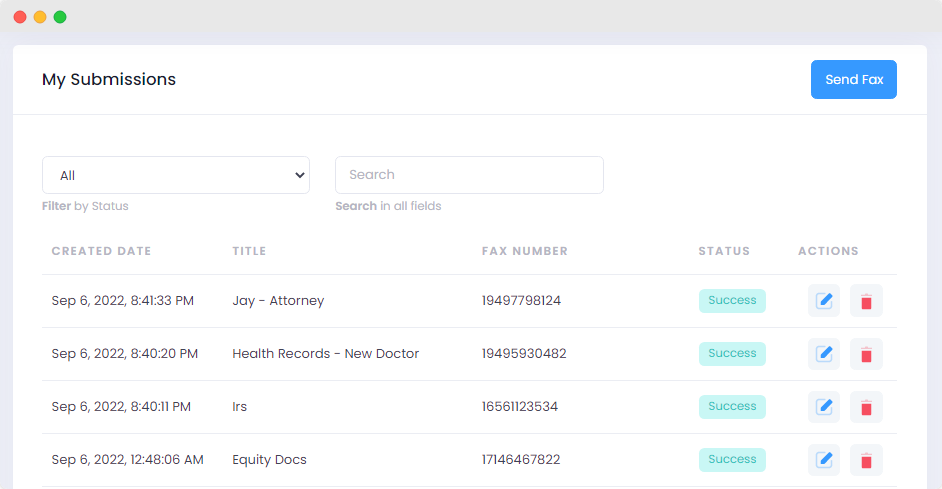Open the Filter by Status dropdown
The image size is (942, 489).
[x=176, y=175]
